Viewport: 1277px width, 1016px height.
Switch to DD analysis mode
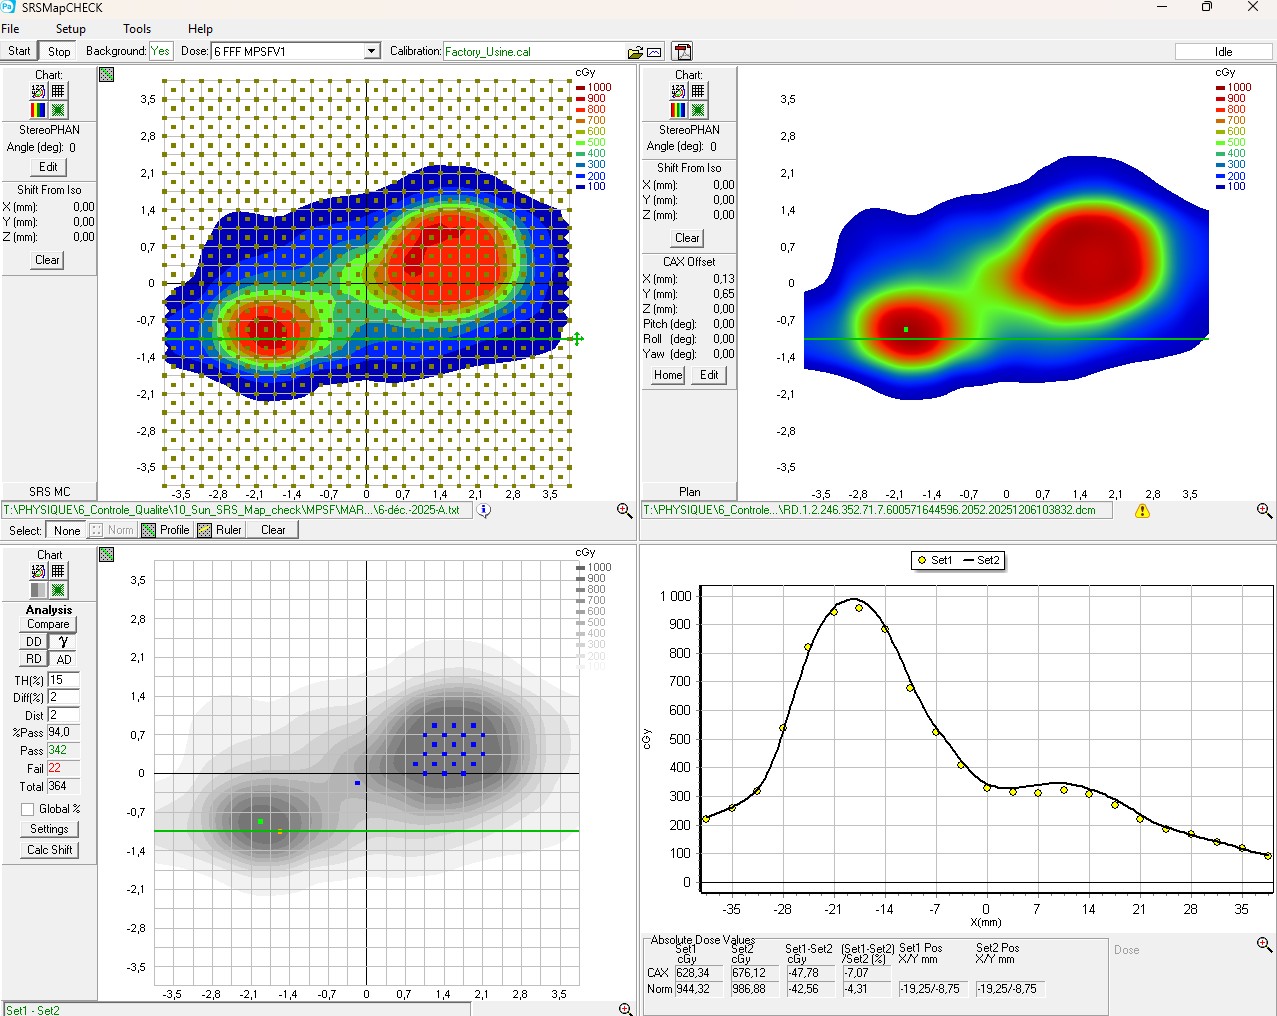34,642
